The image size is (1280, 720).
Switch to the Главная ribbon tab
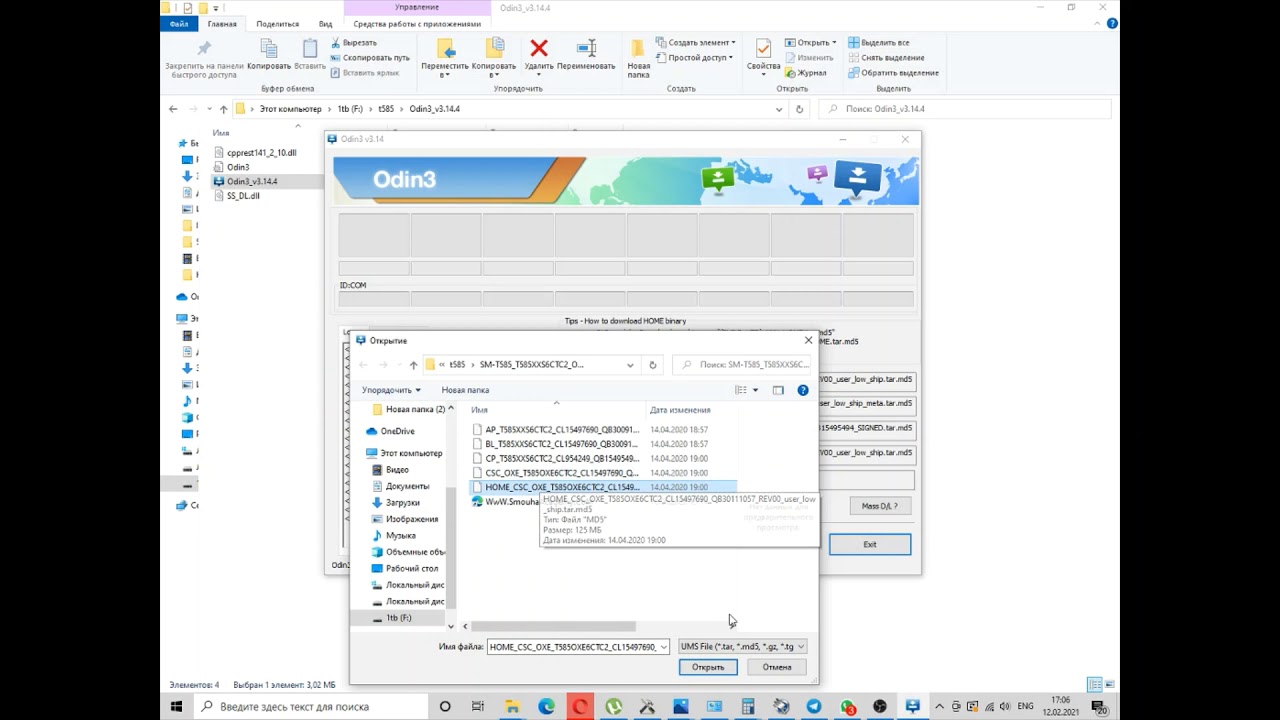(x=222, y=24)
